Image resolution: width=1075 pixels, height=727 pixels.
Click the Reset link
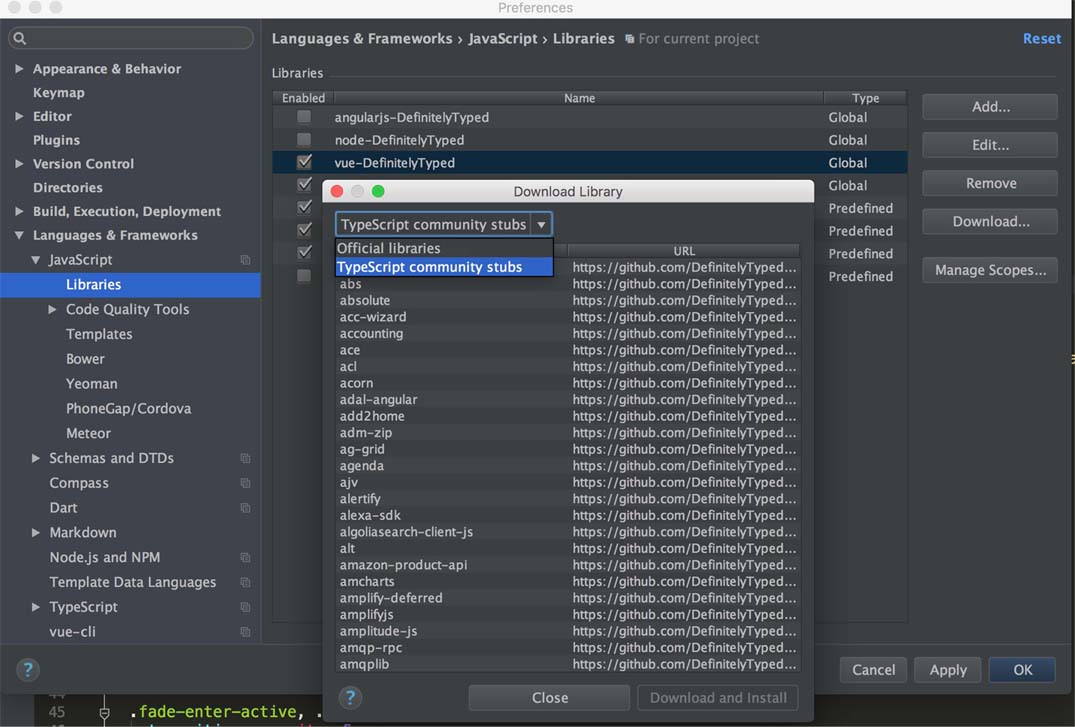tap(1041, 38)
